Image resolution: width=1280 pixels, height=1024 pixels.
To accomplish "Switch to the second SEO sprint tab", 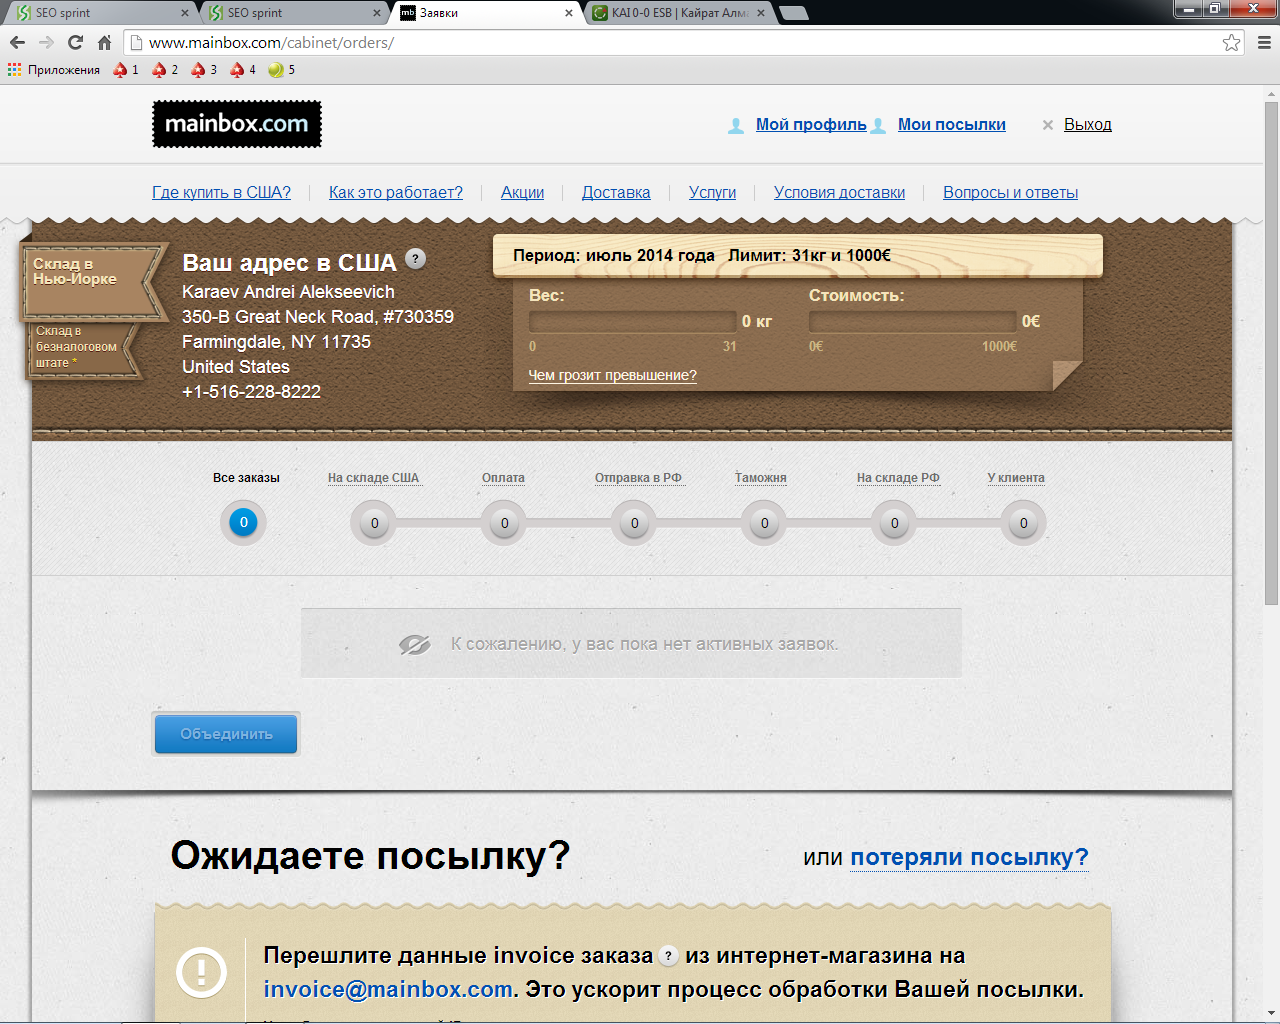I will coord(290,13).
